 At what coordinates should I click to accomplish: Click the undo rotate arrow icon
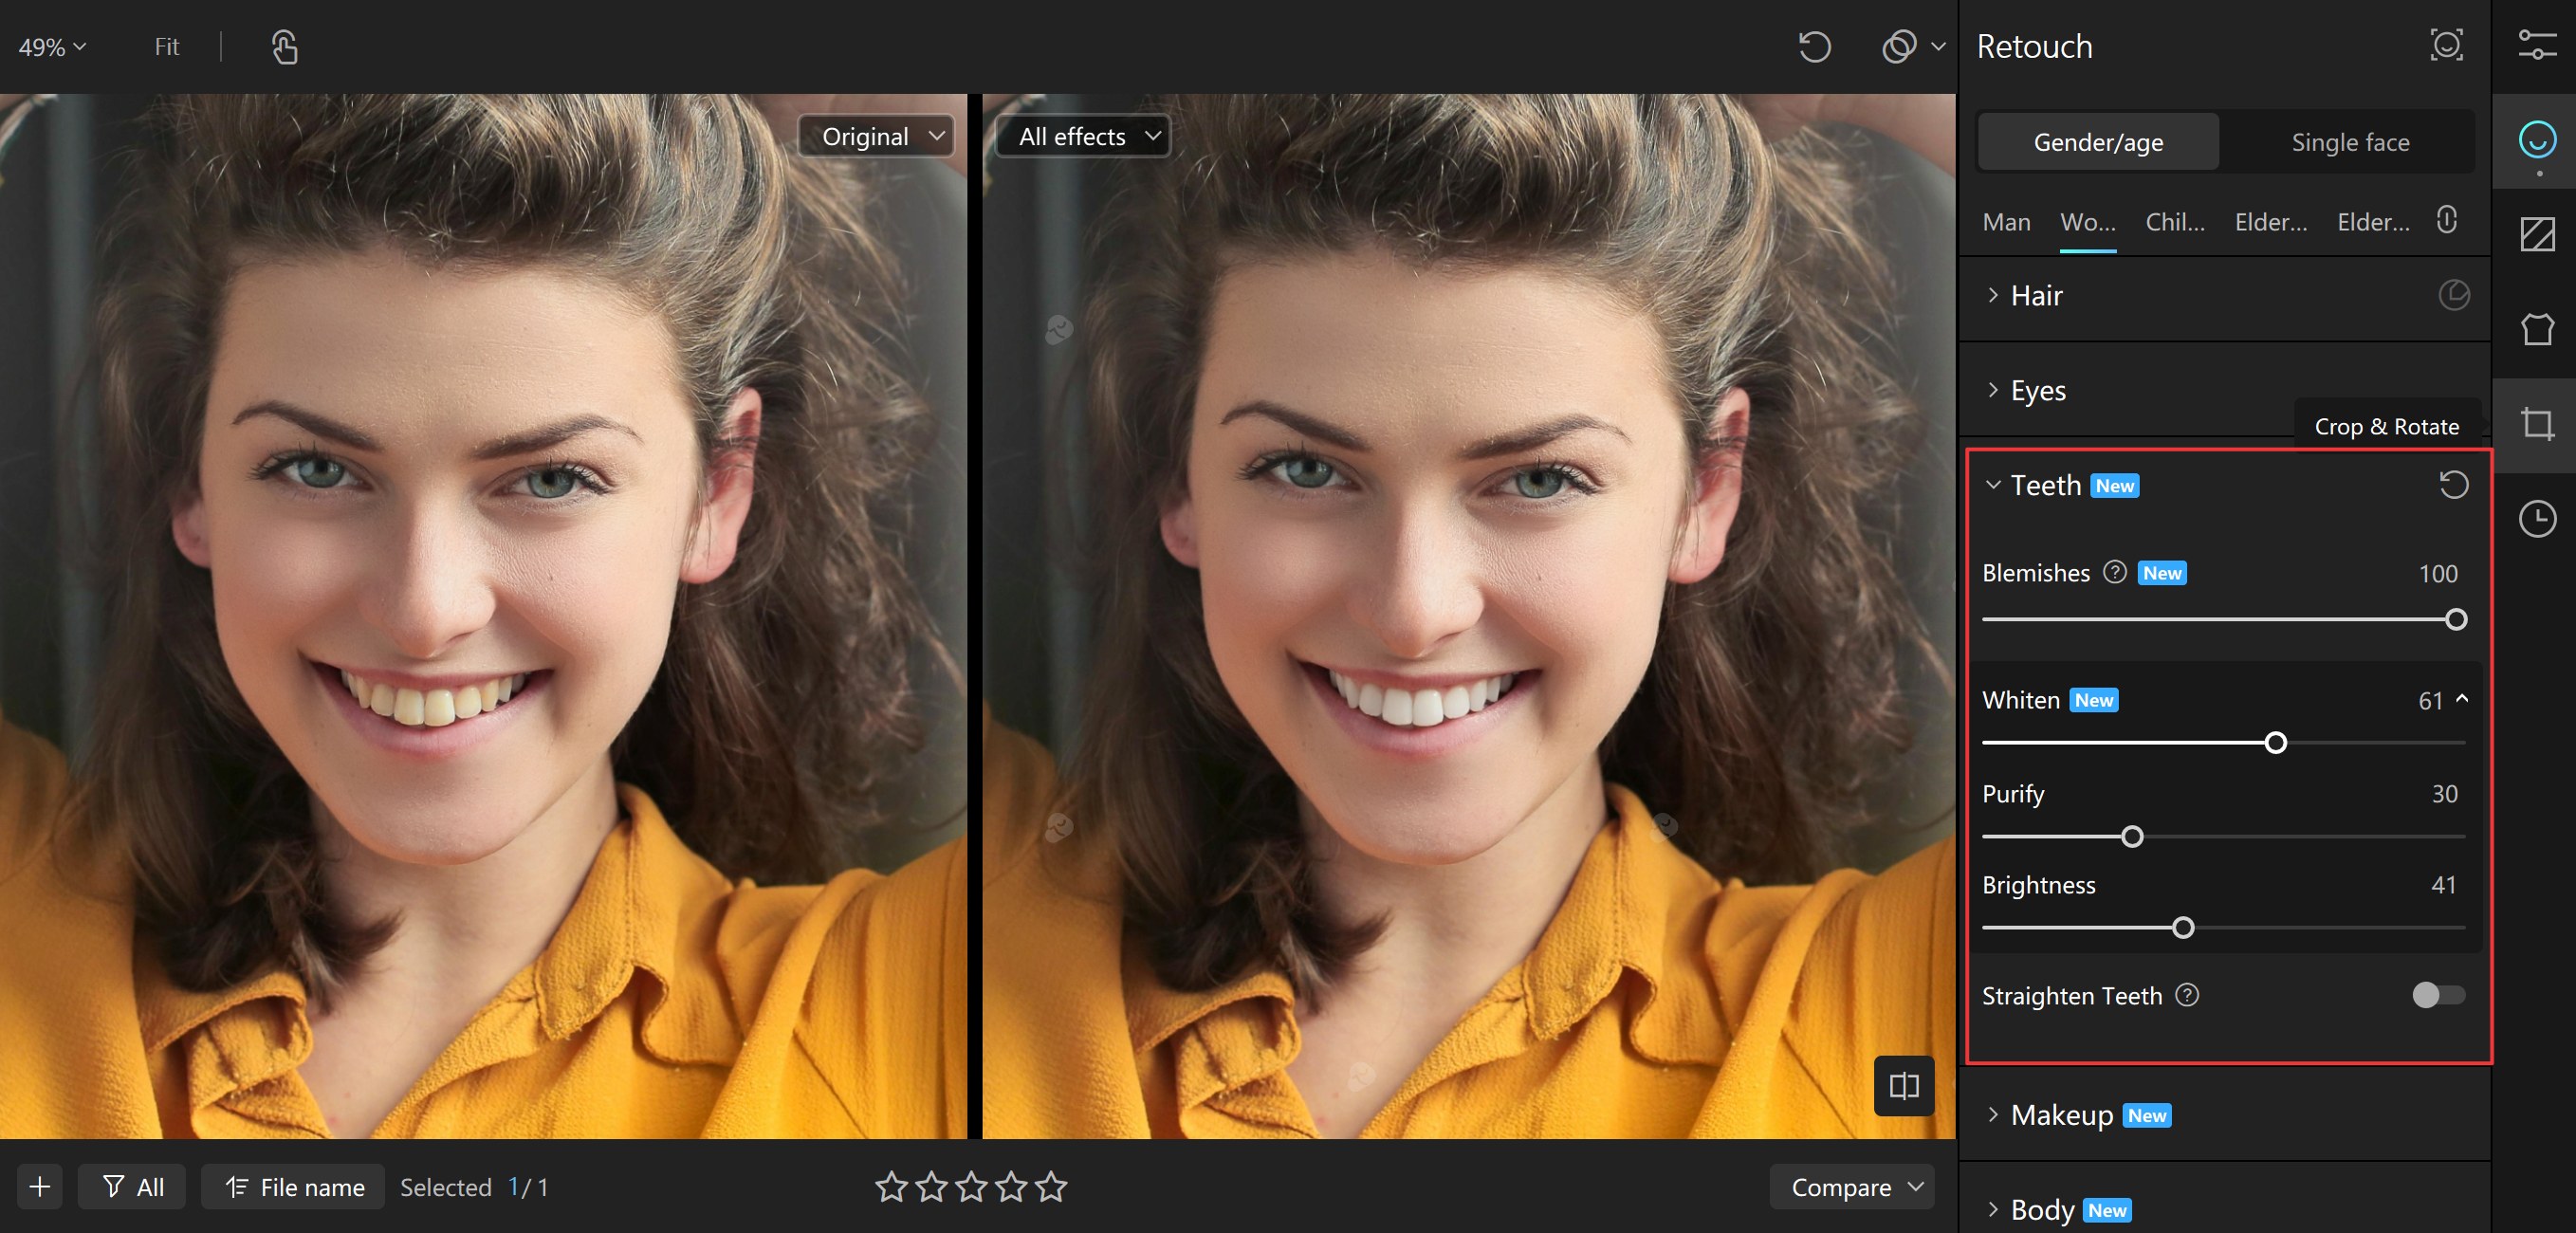1814,47
